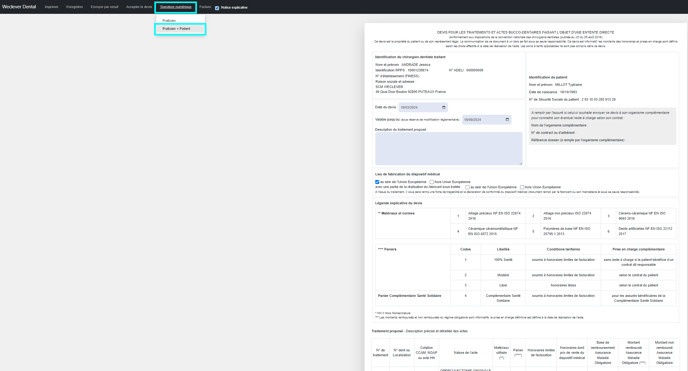
Task: Check first 'hors Union Européenne' box
Action: [x=432, y=182]
